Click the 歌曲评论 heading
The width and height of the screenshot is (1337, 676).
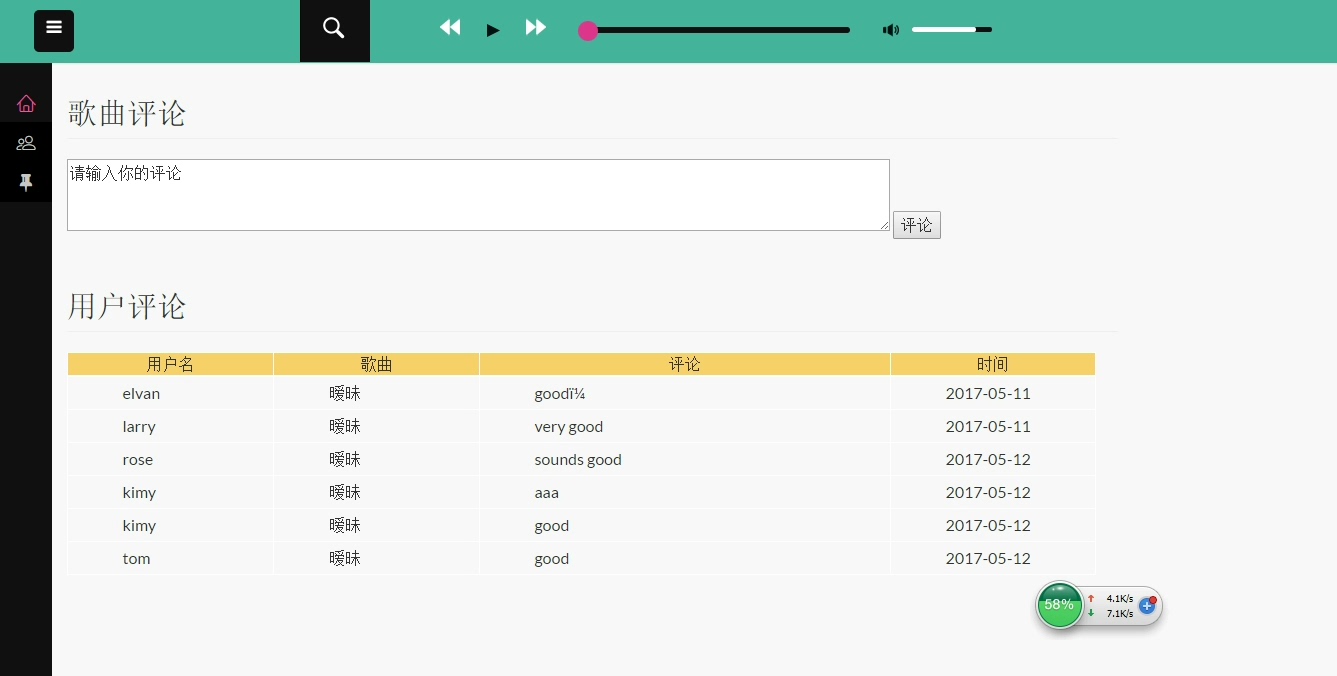click(x=127, y=113)
